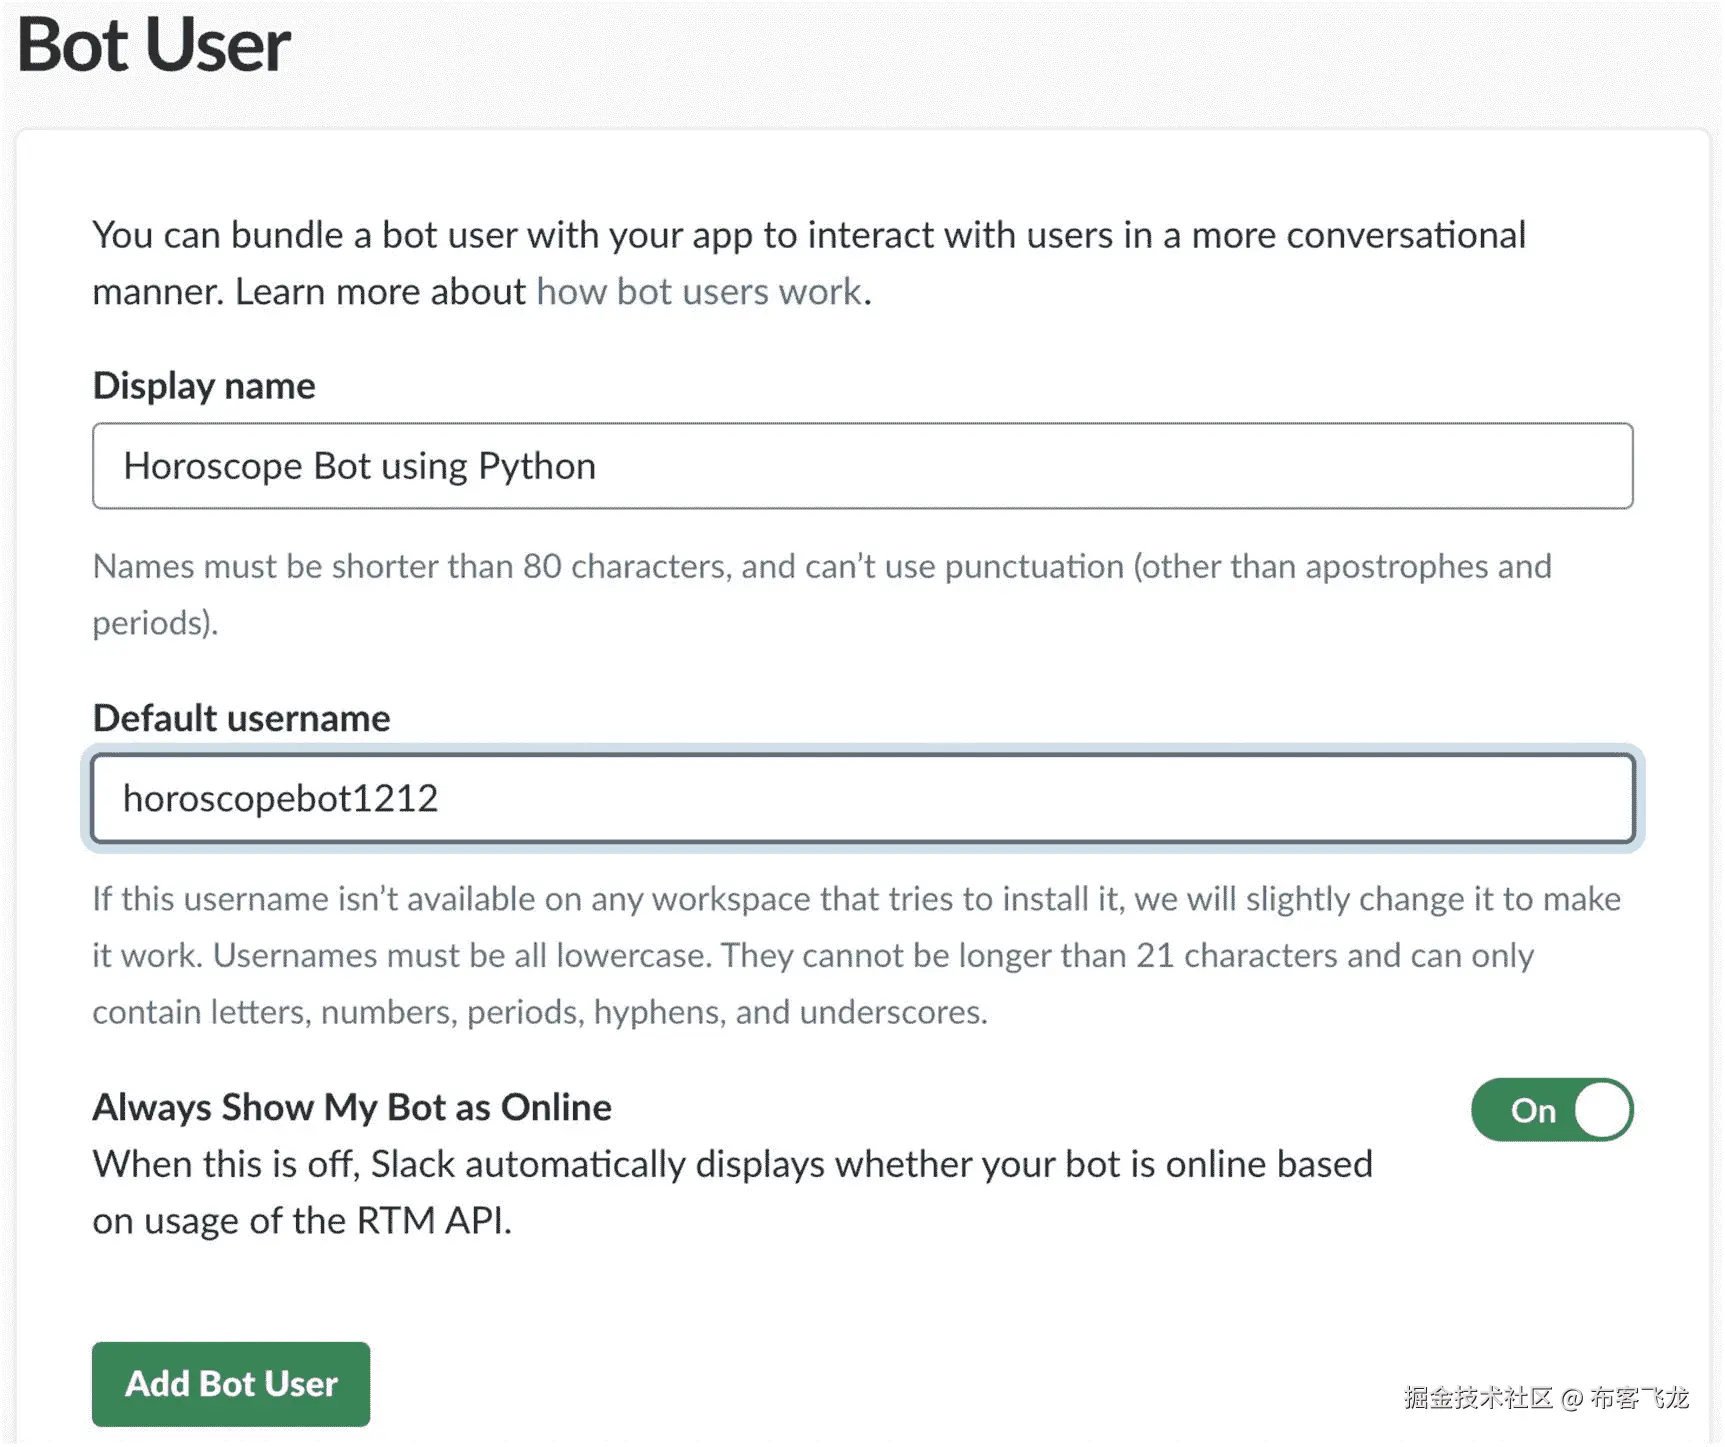1725x1447 pixels.
Task: Click the 'You can bundle a bot user' intro text
Action: (808, 236)
